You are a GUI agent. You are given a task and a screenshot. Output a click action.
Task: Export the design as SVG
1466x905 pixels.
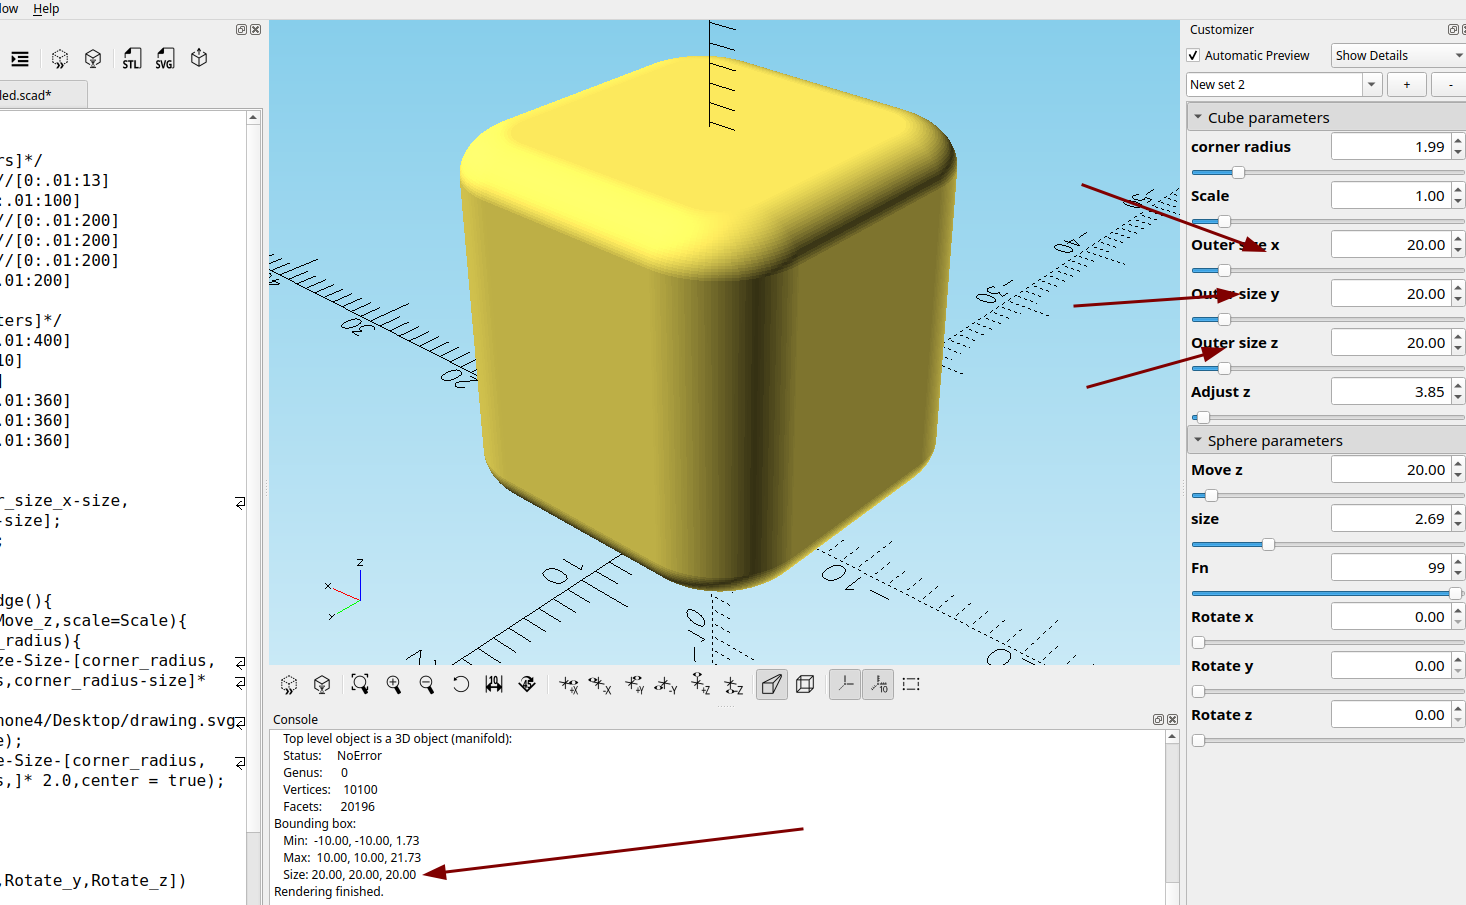(165, 59)
